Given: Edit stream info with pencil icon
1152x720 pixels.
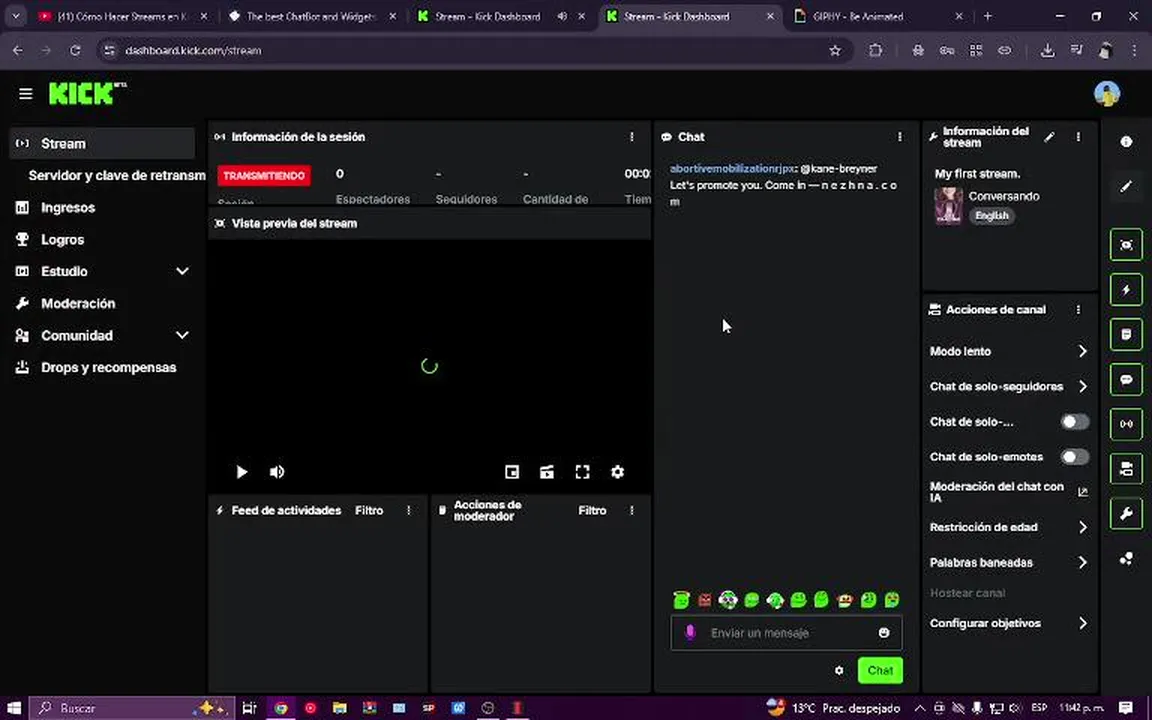Looking at the screenshot, I should 1049,137.
